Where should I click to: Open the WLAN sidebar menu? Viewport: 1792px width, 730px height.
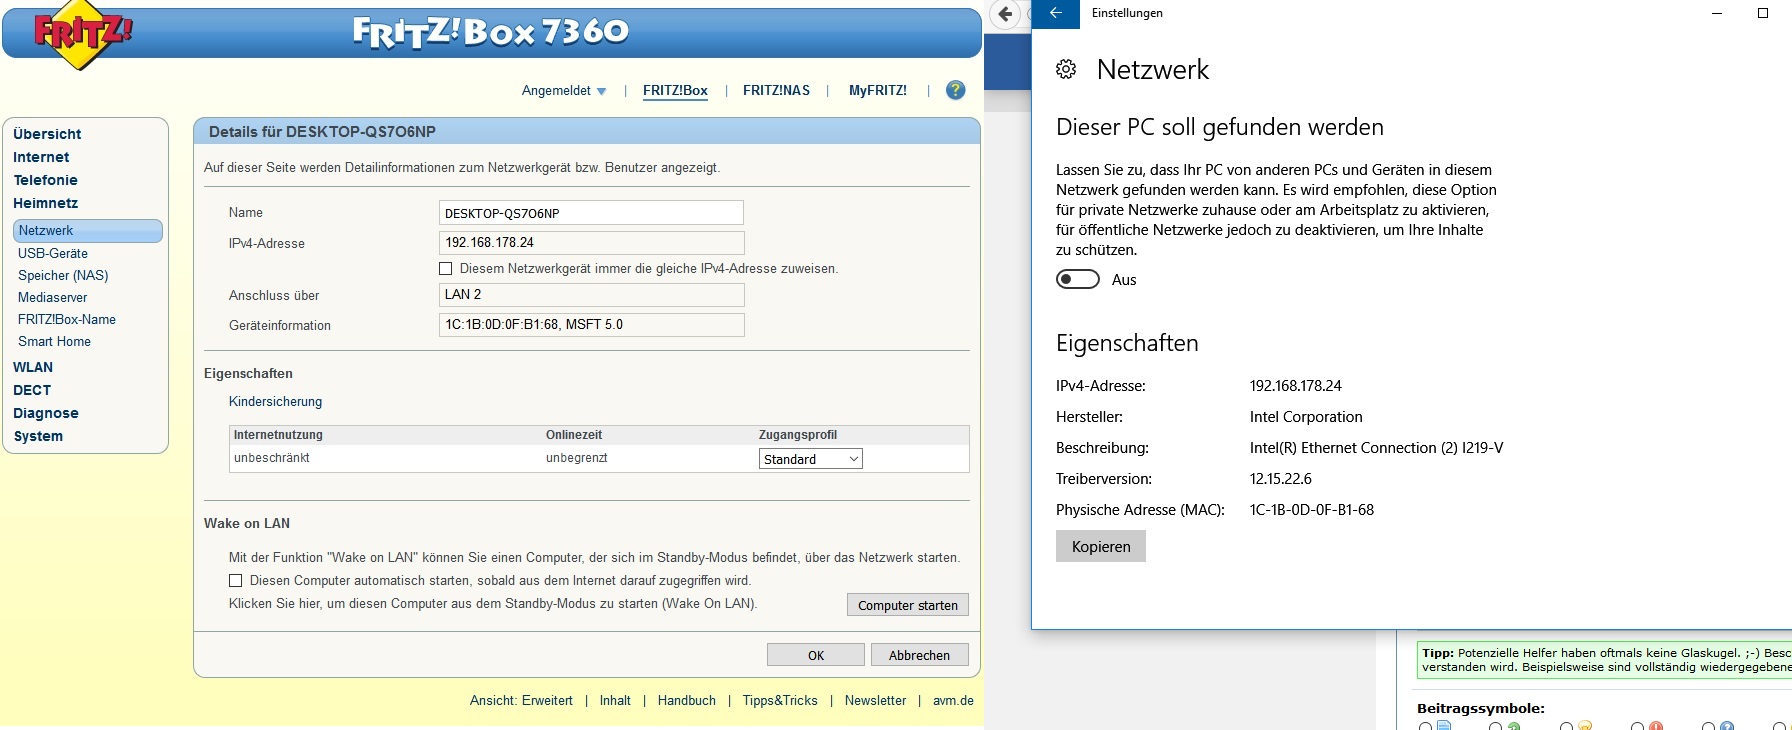click(33, 367)
